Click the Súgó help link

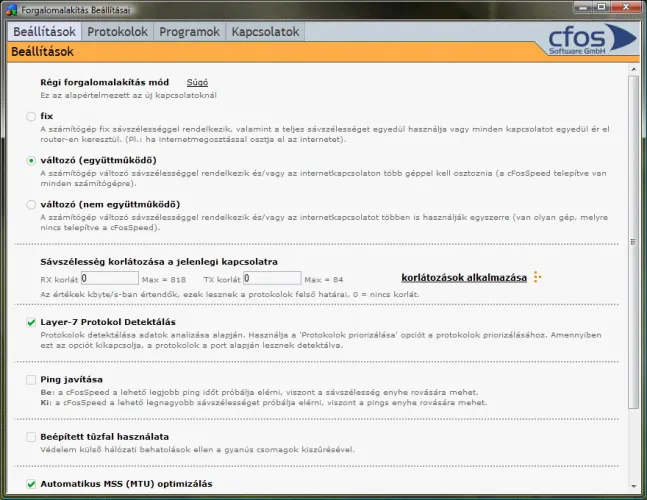pyautogui.click(x=197, y=82)
